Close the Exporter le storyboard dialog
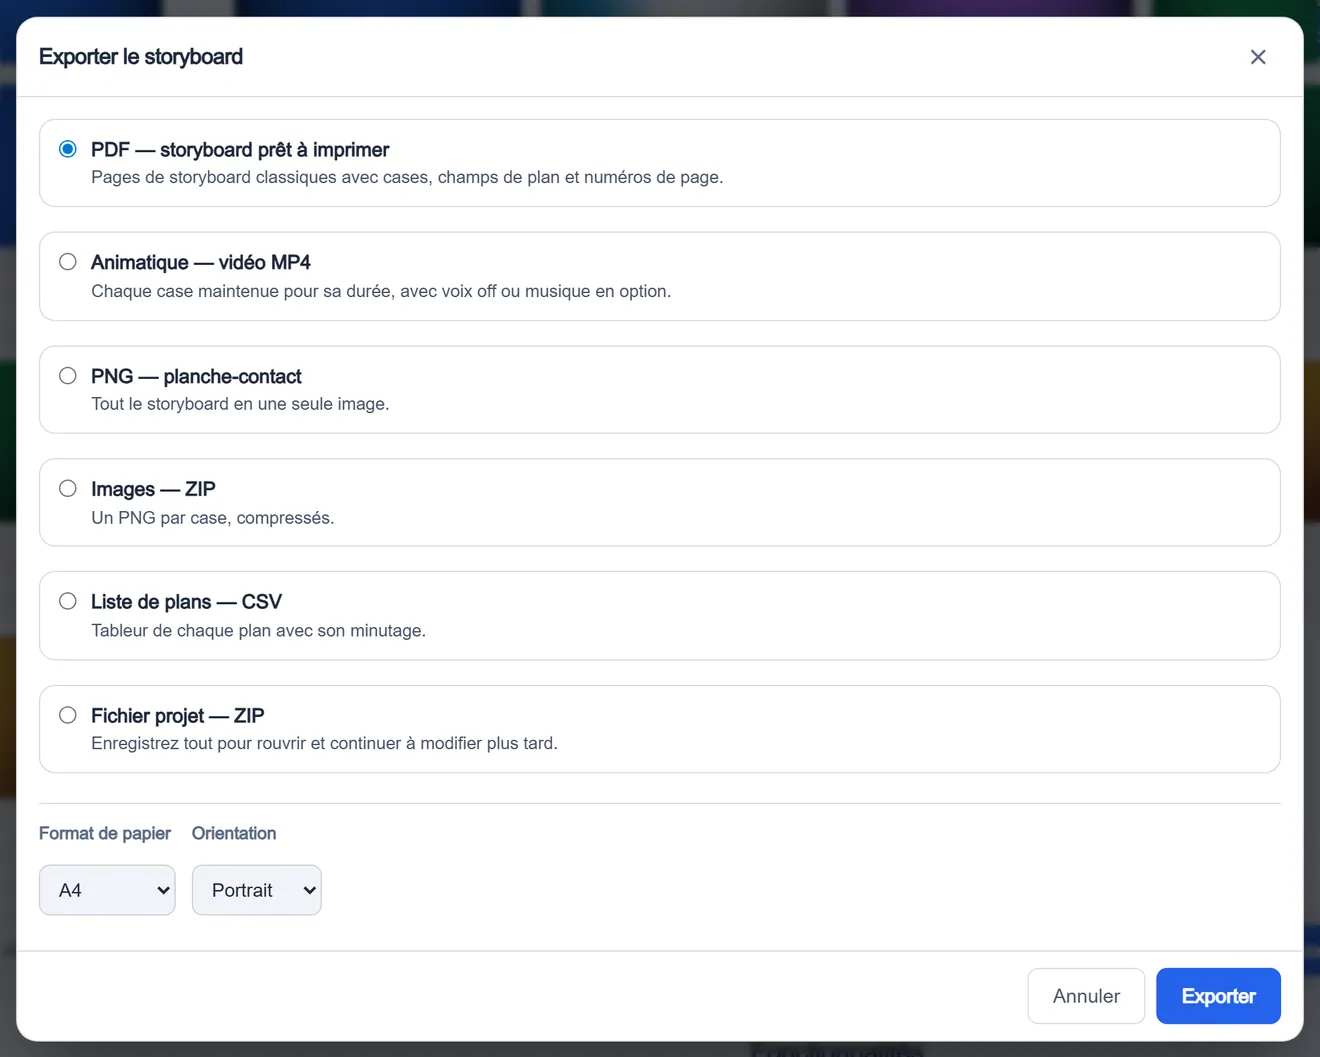Screen dimensions: 1320x1057 [x=1258, y=57]
